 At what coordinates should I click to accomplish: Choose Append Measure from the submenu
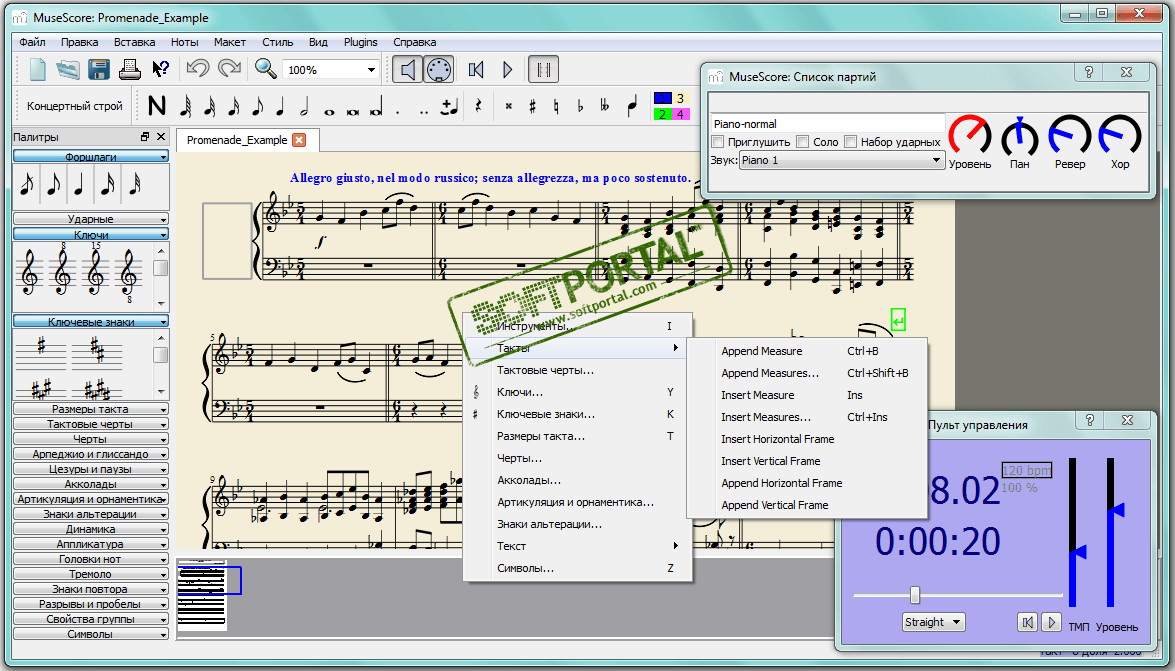coord(761,351)
